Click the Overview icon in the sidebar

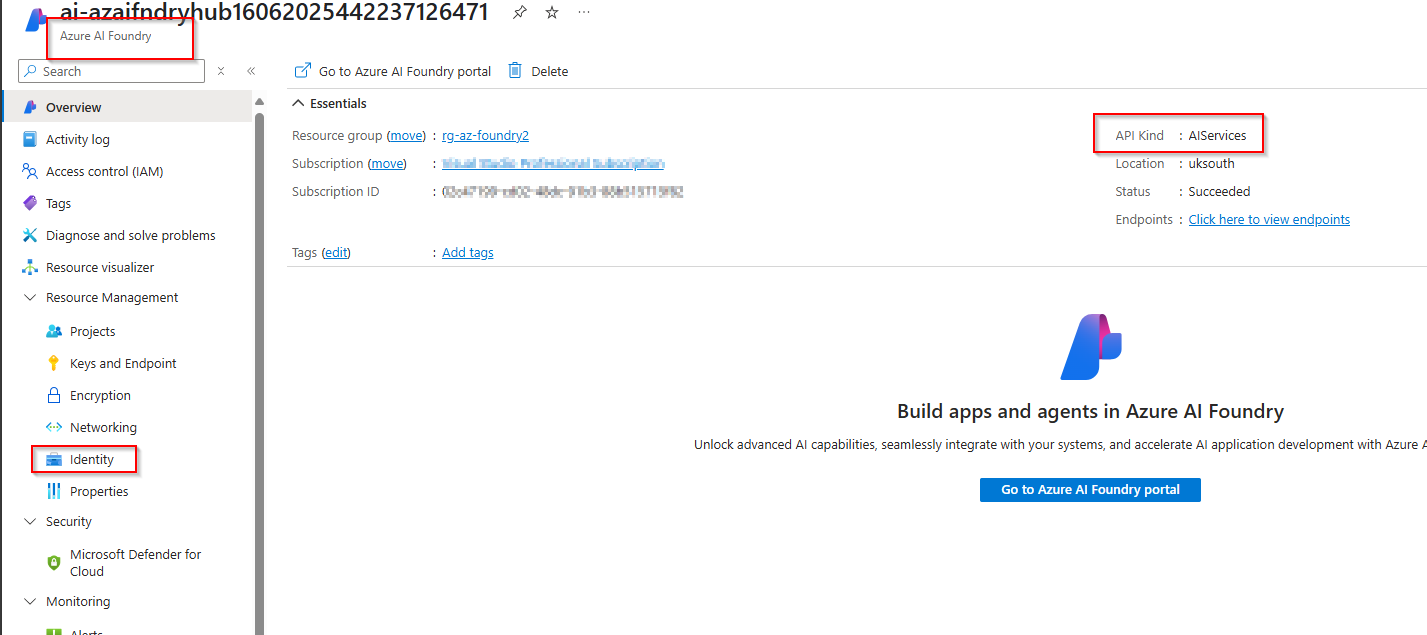(30, 107)
